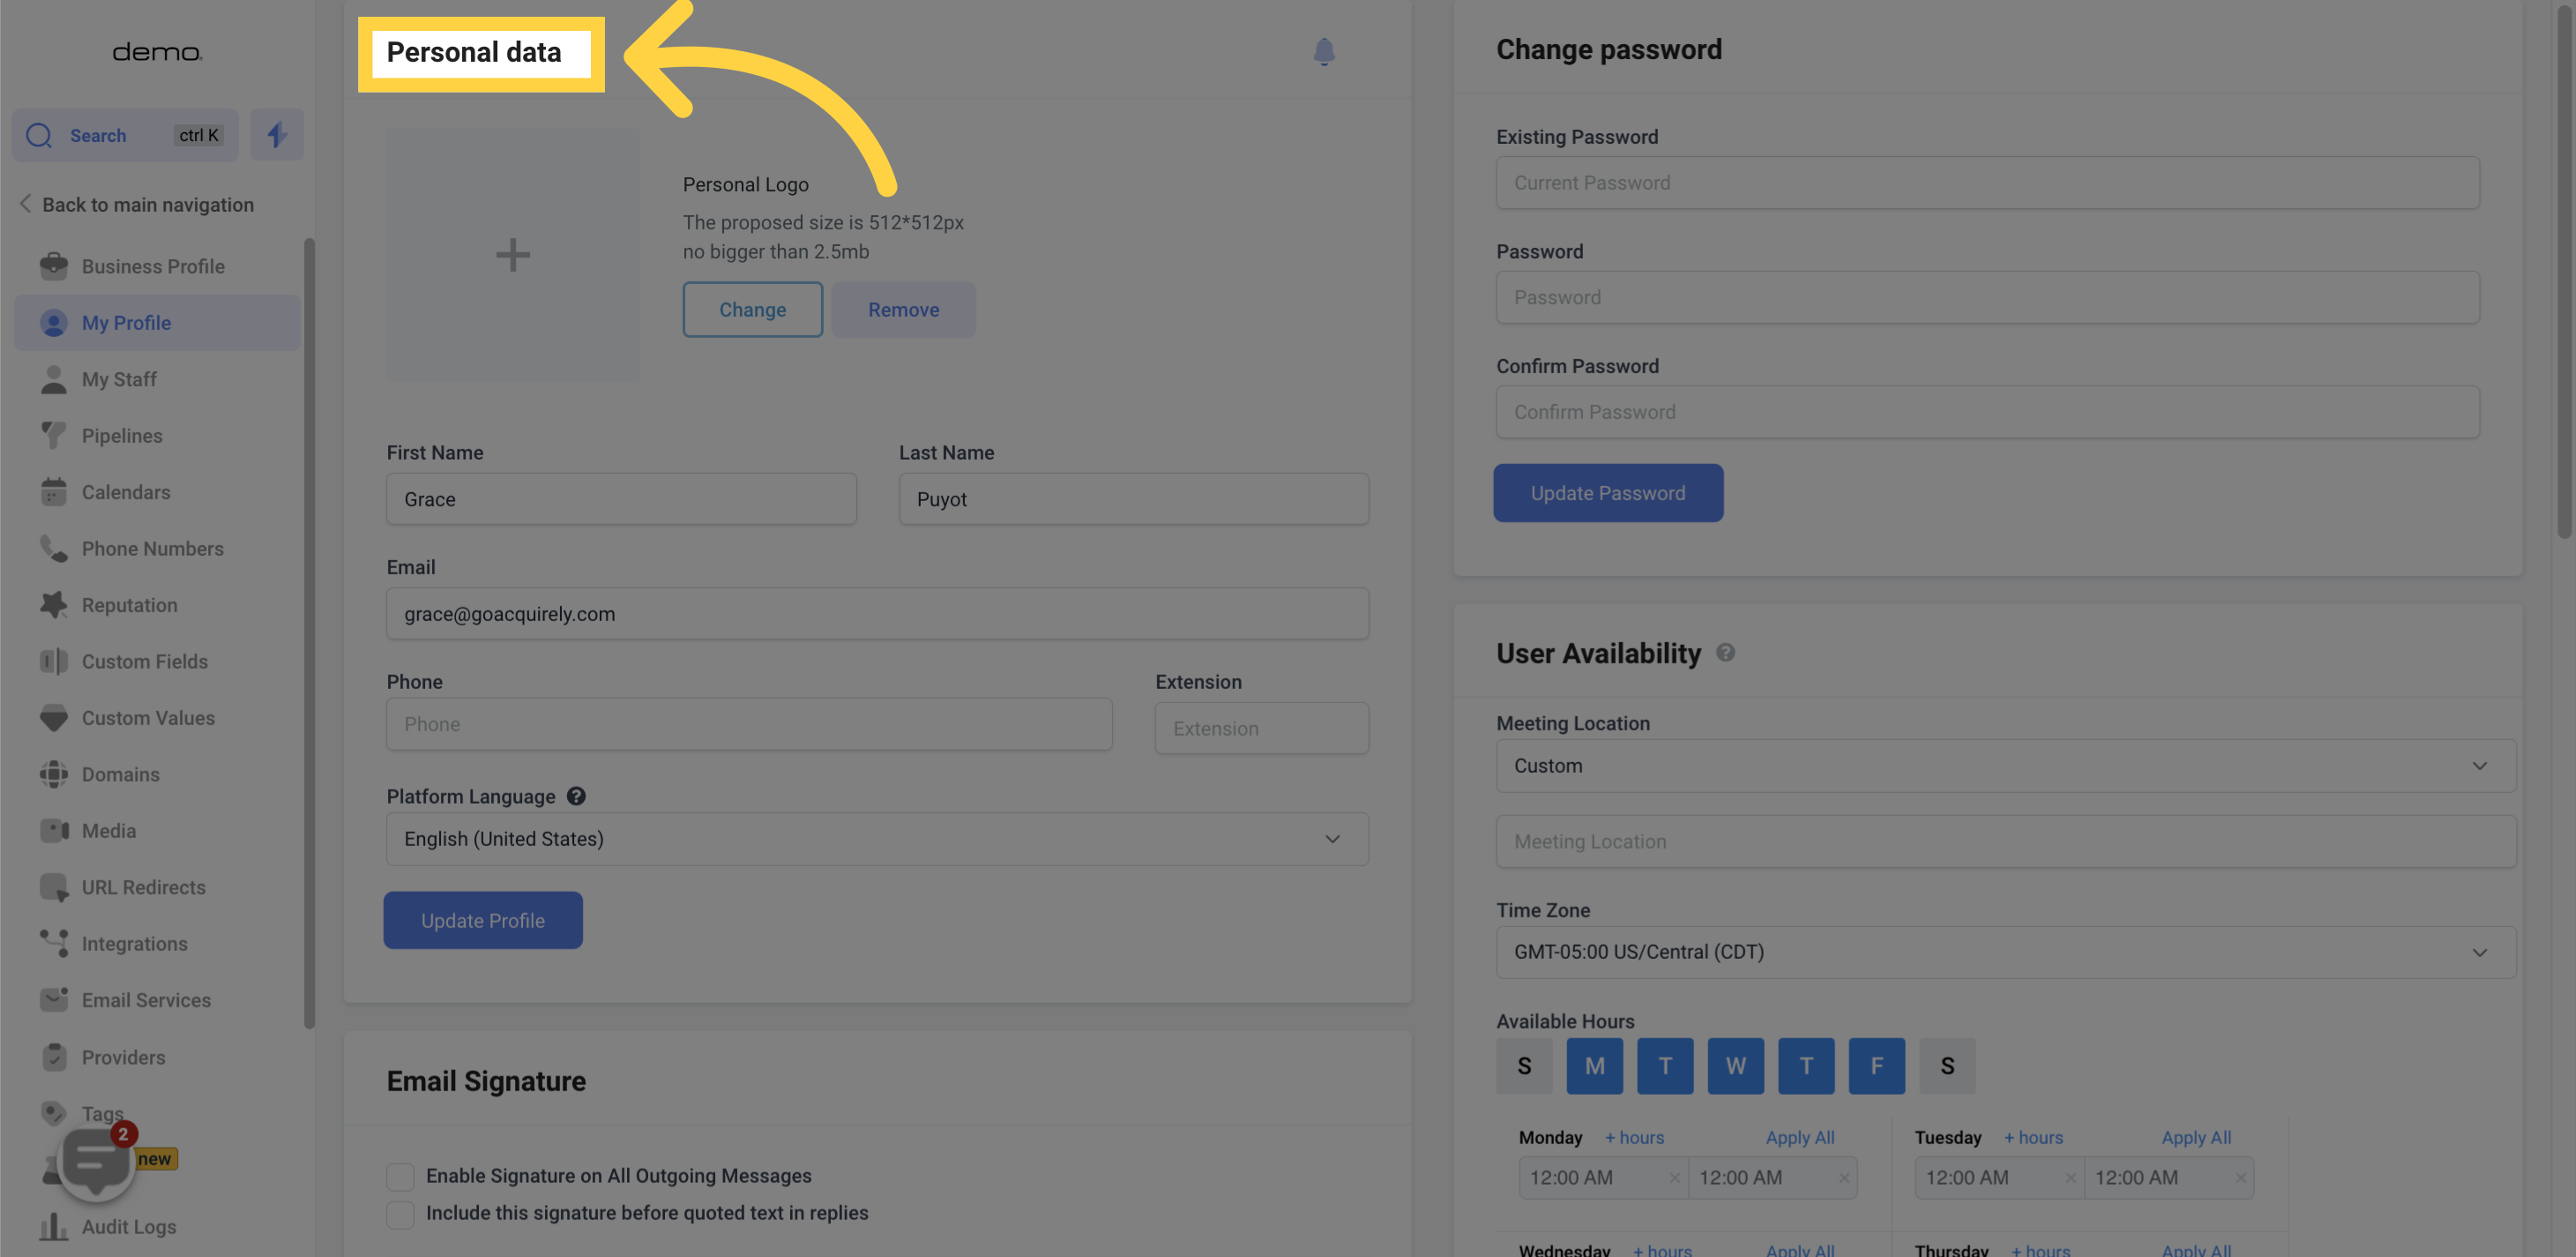Viewport: 2576px width, 1257px height.
Task: Click the First Name input field
Action: point(619,498)
